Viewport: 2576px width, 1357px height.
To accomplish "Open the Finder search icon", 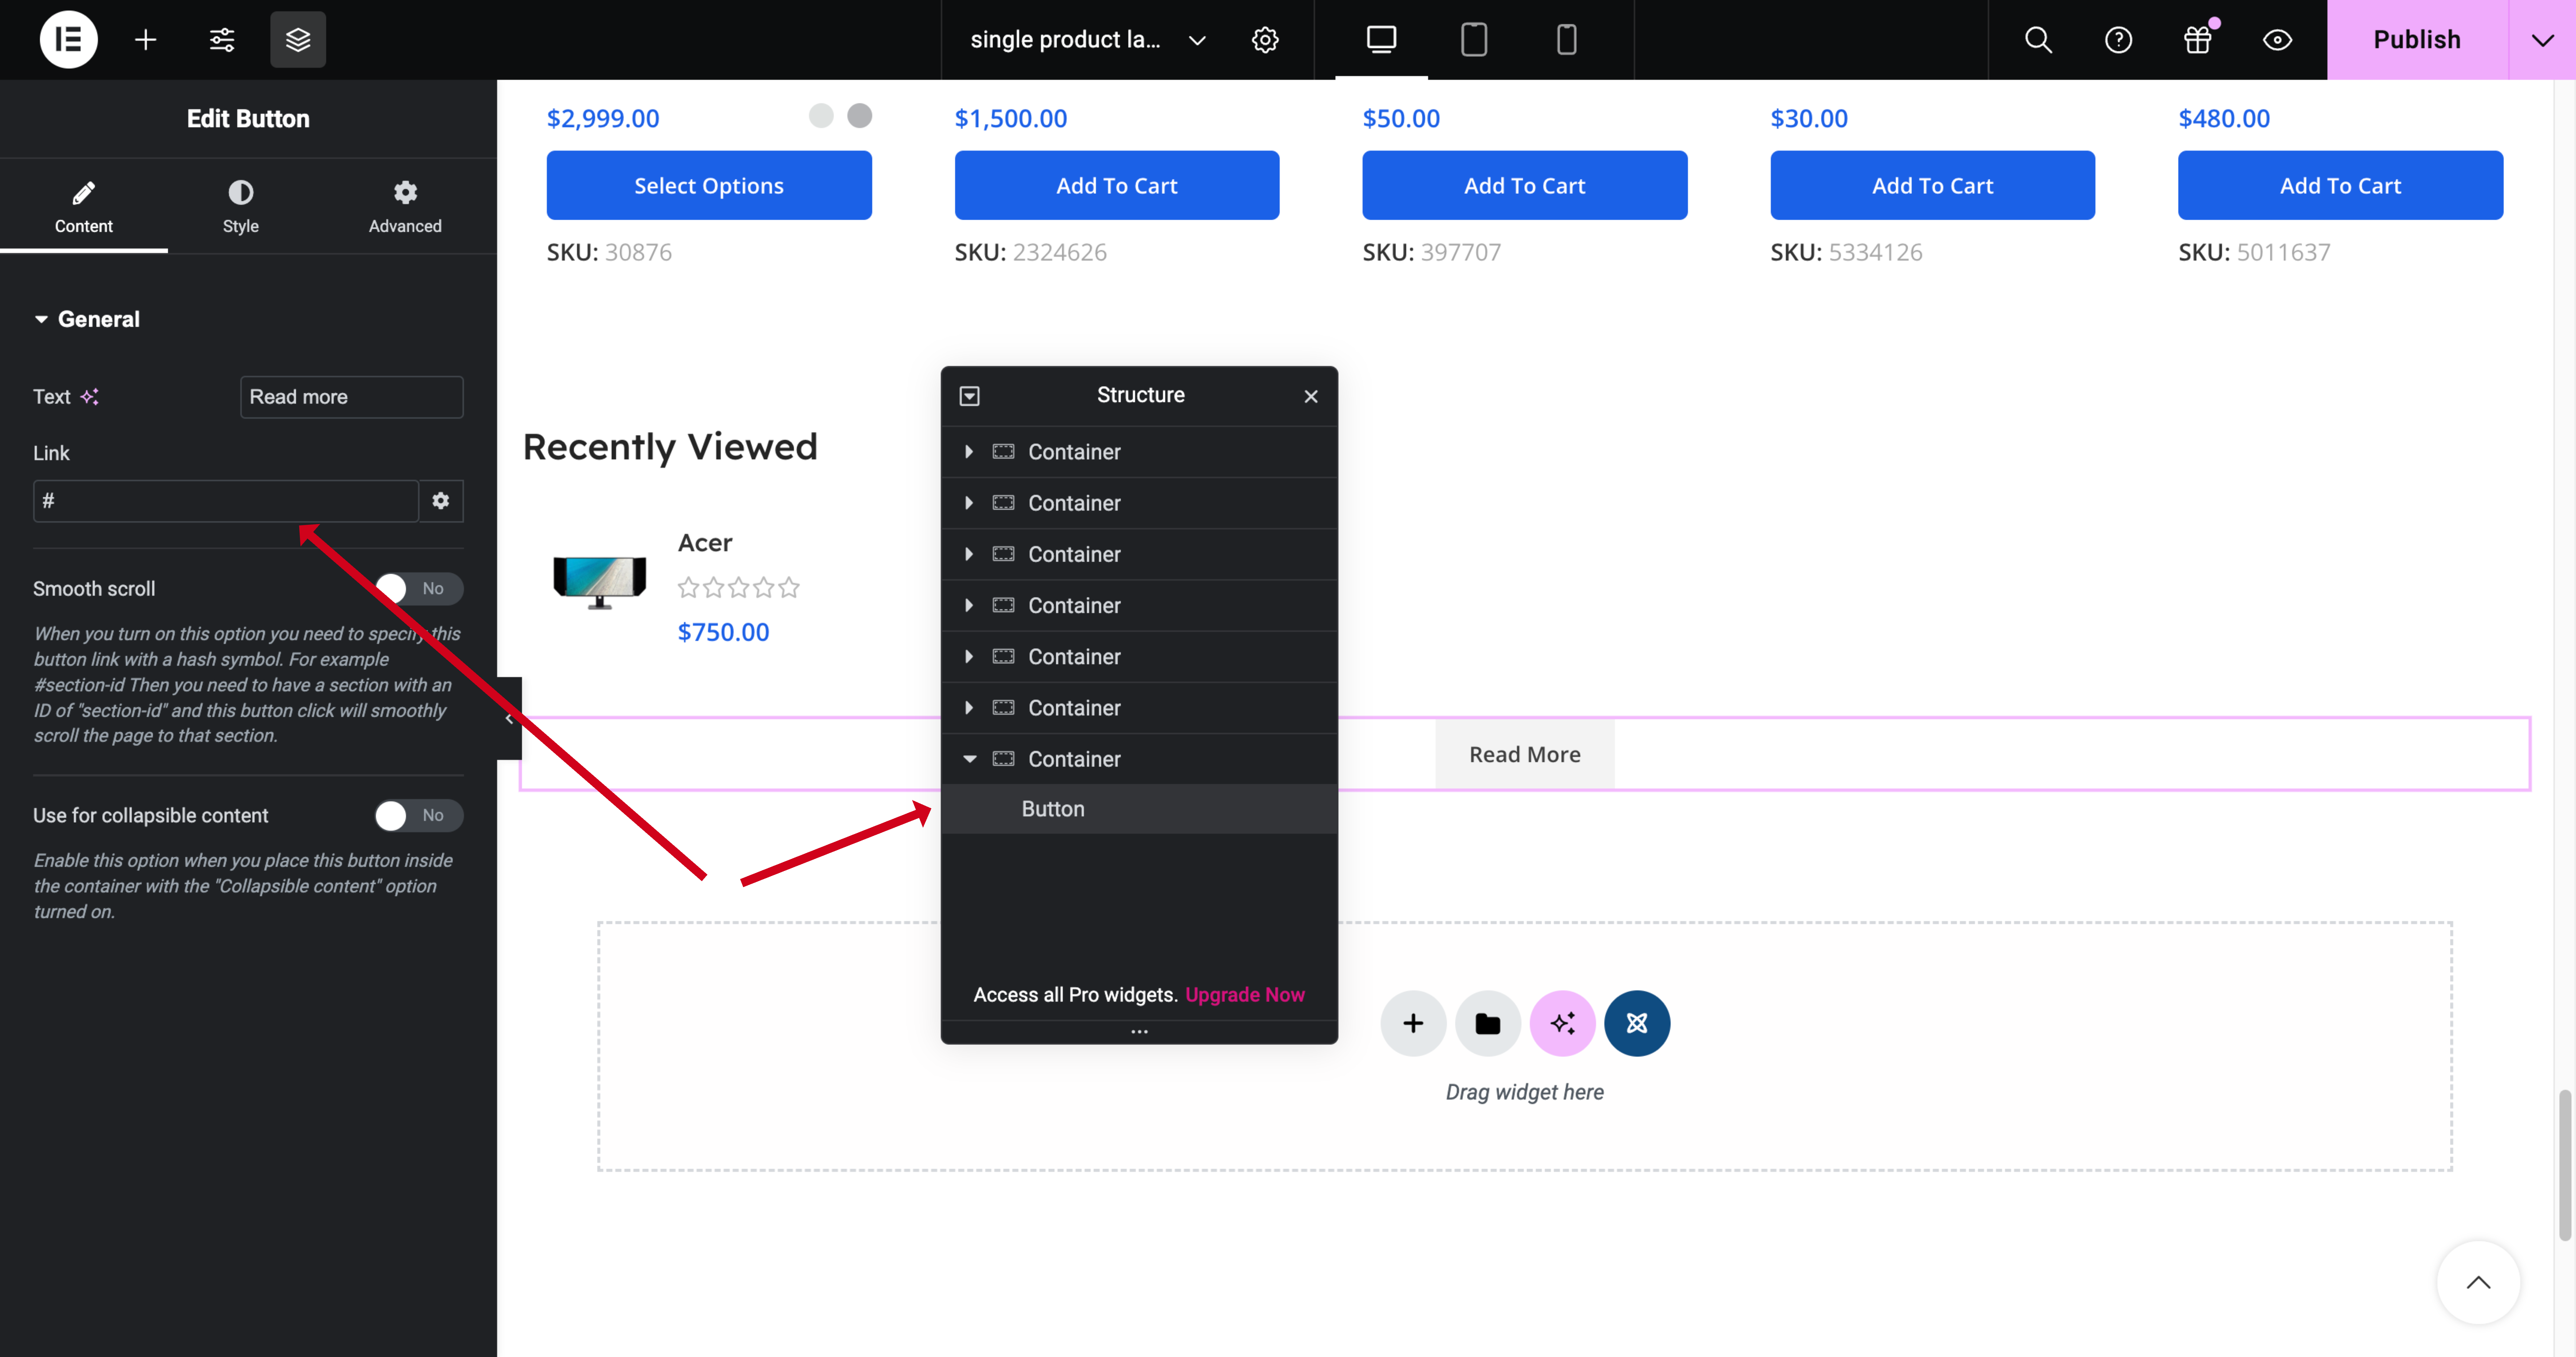I will [2038, 40].
